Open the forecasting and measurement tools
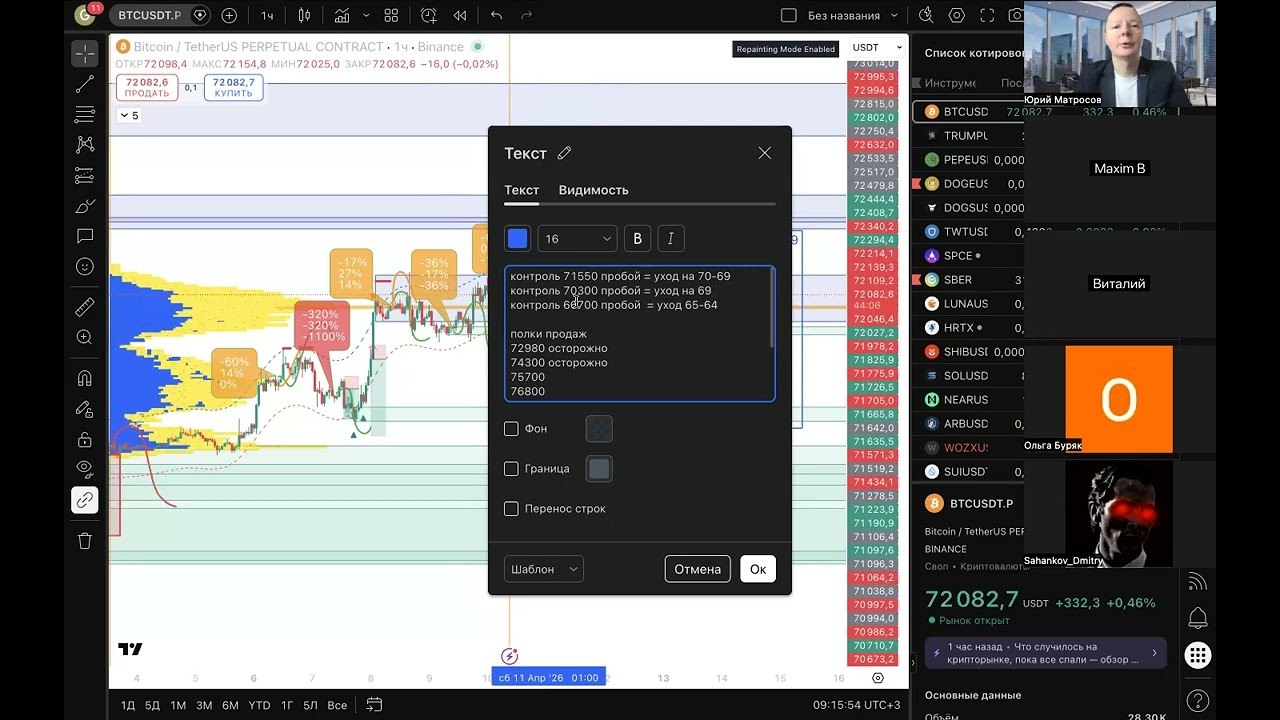 click(85, 176)
